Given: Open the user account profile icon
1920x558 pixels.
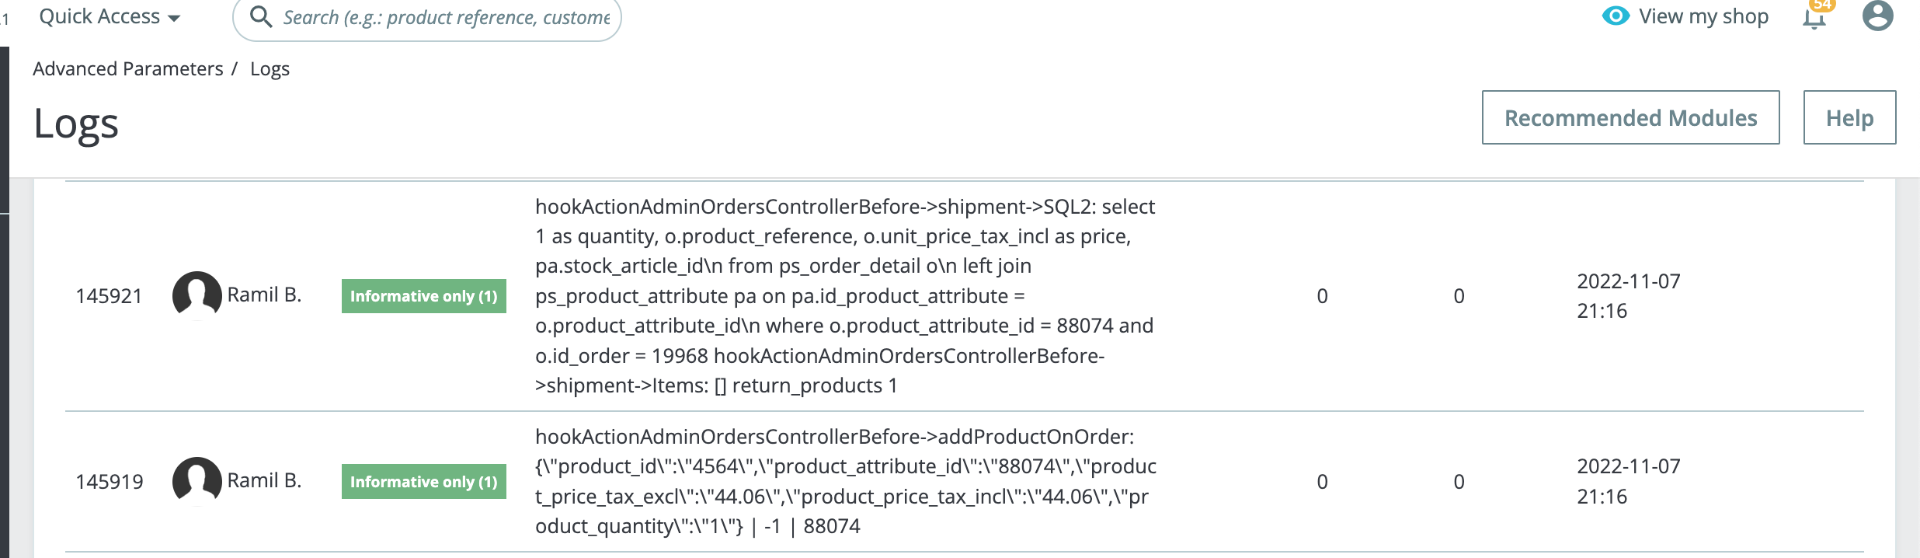Looking at the screenshot, I should point(1877,16).
